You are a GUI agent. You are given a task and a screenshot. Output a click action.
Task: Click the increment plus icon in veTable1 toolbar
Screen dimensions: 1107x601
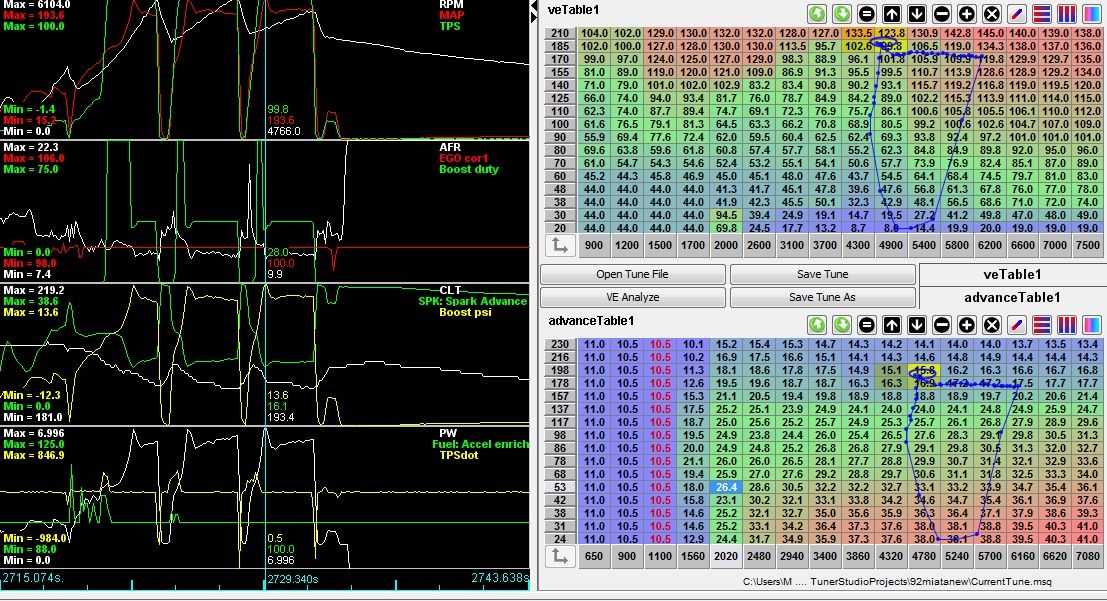tap(966, 14)
